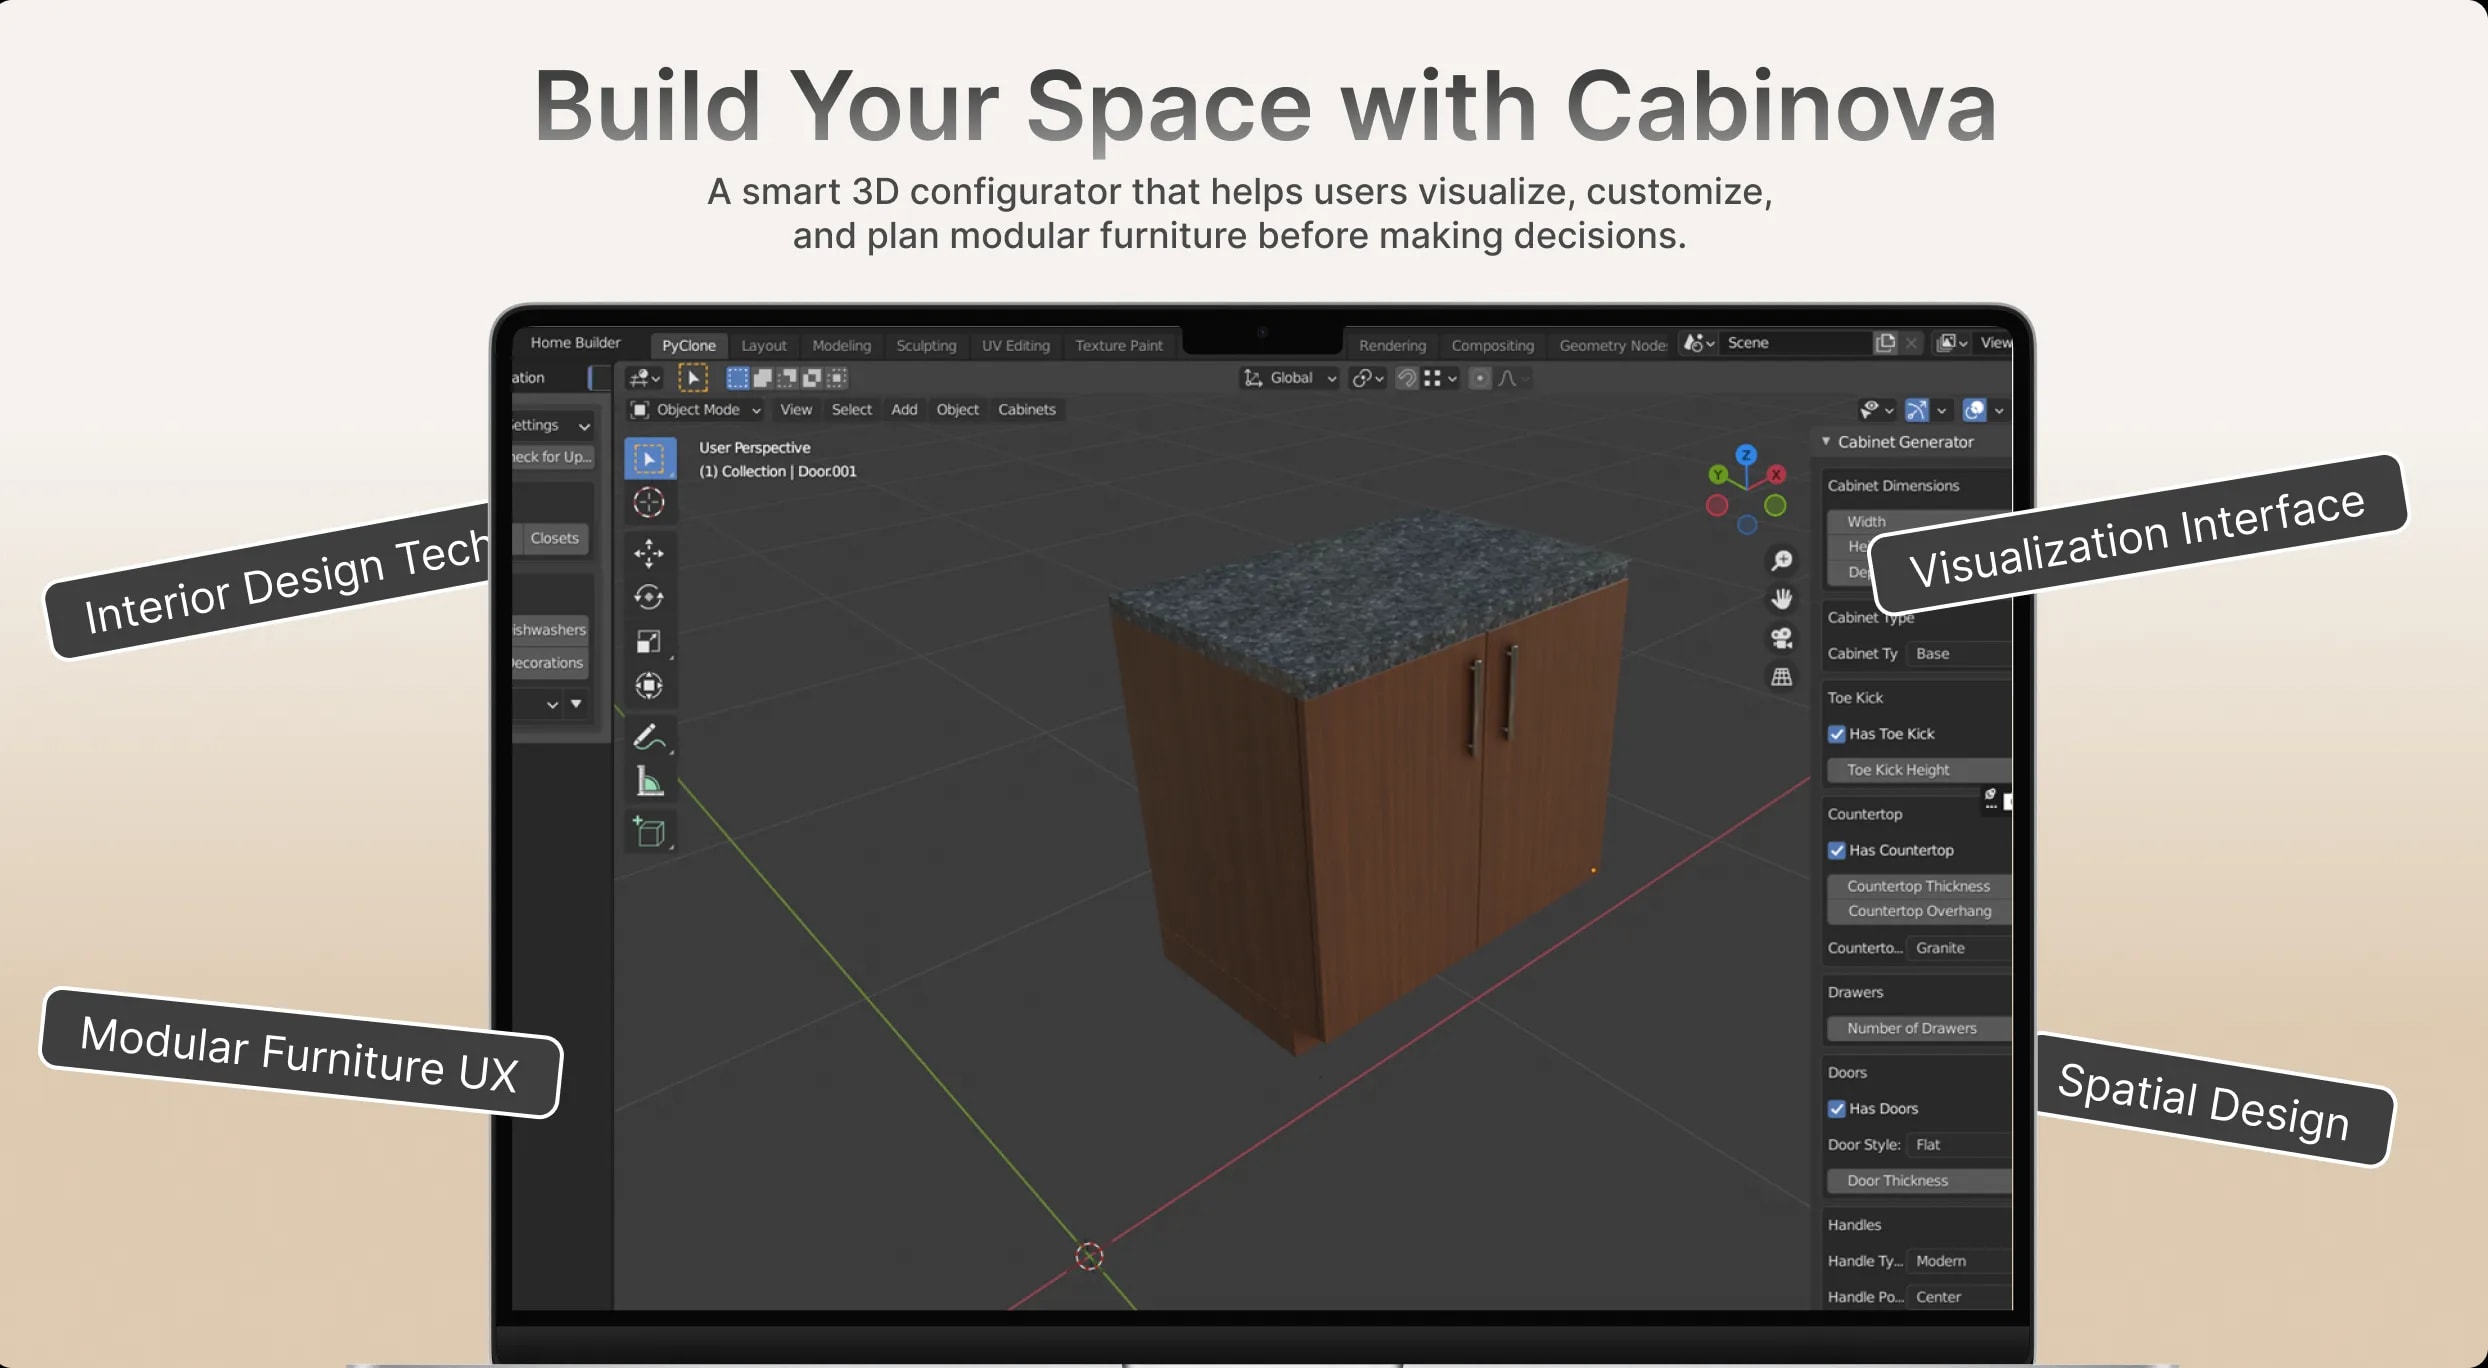2488x1368 pixels.
Task: Select the Annotate pencil tool
Action: pyautogui.click(x=649, y=737)
